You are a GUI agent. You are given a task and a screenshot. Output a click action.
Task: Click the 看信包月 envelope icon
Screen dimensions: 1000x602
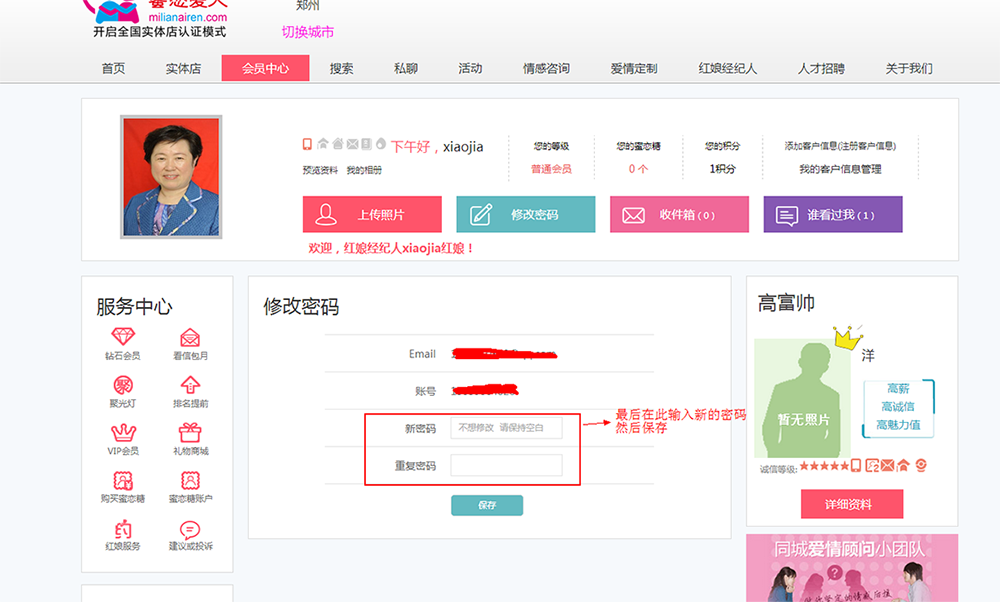coord(190,337)
